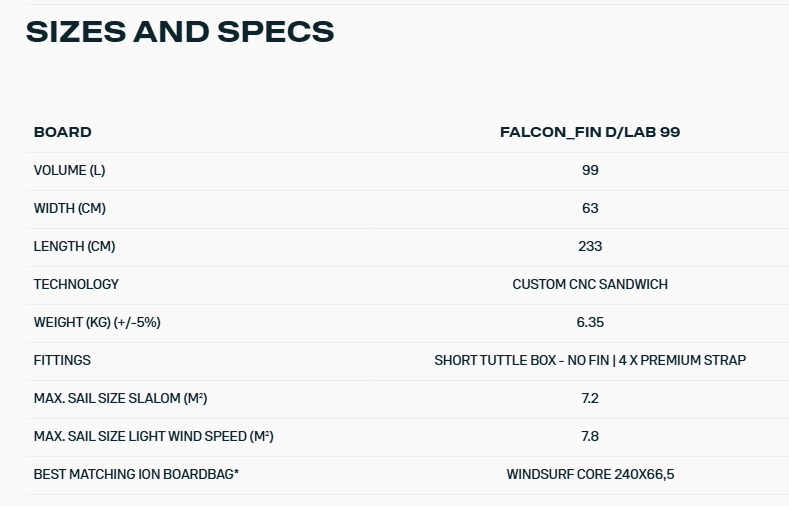This screenshot has width=789, height=506.
Task: Click the MAX. SAIL SIZE SLALOM label
Action: click(120, 398)
